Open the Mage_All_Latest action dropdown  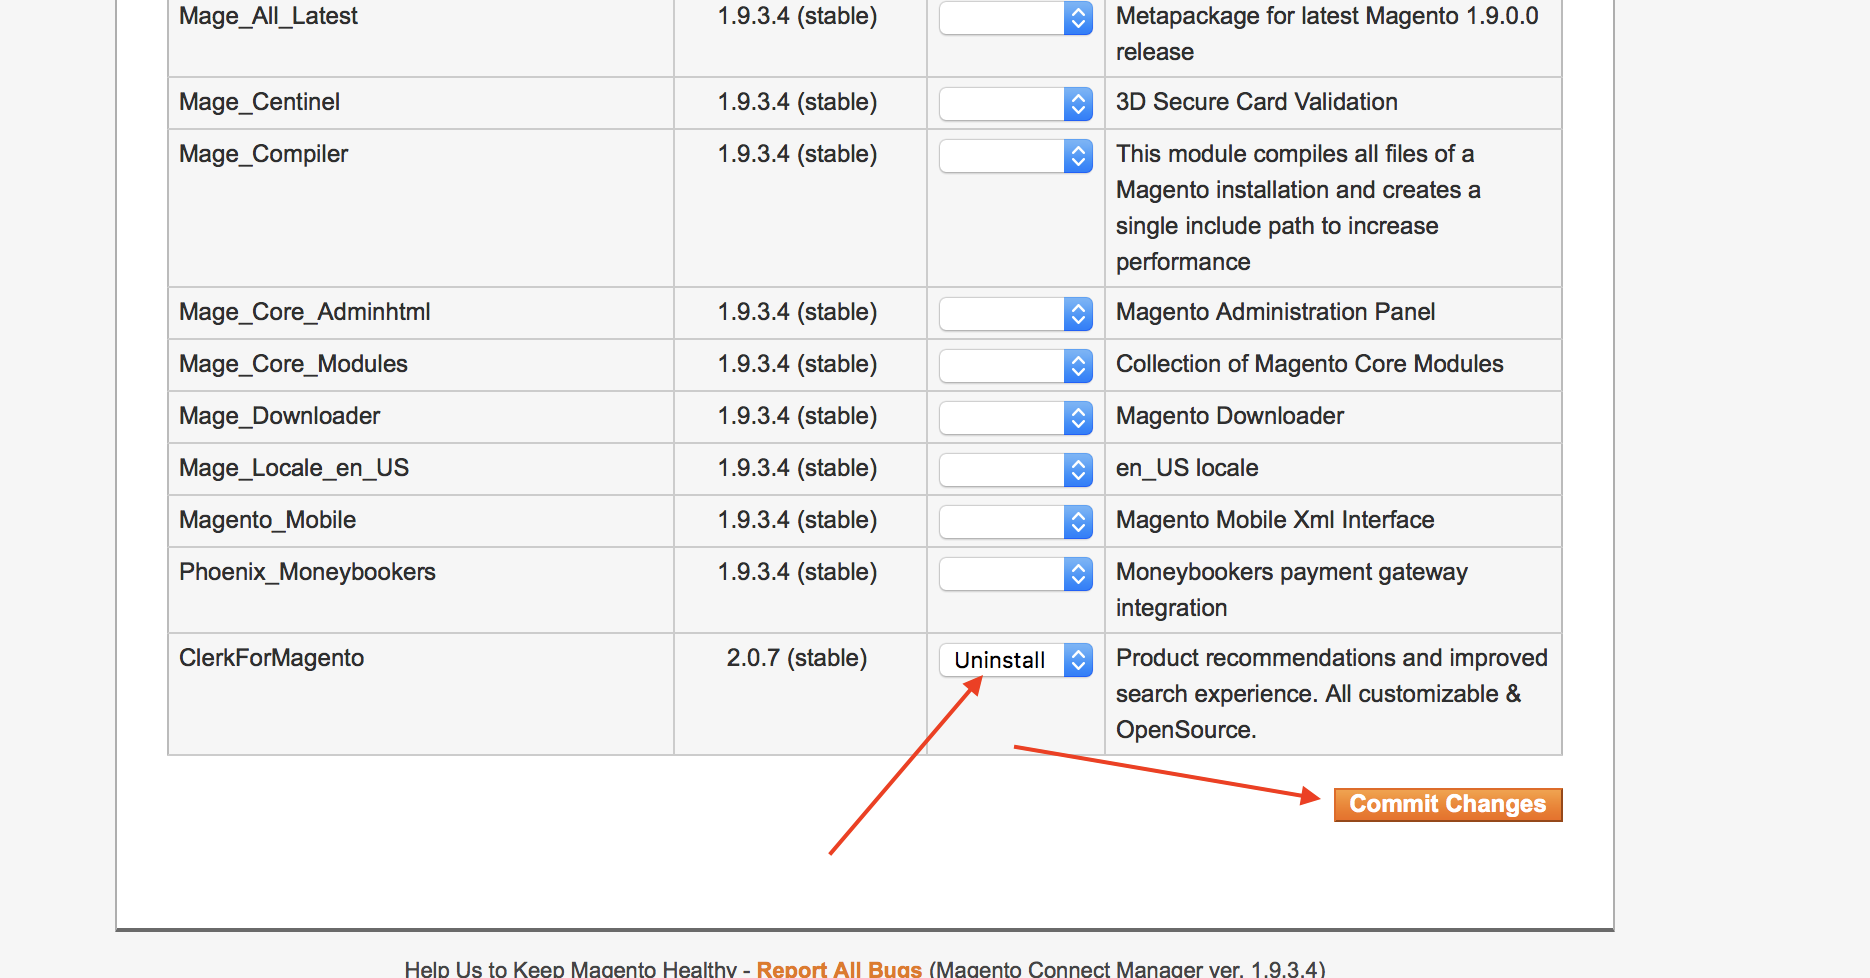pyautogui.click(x=1015, y=18)
